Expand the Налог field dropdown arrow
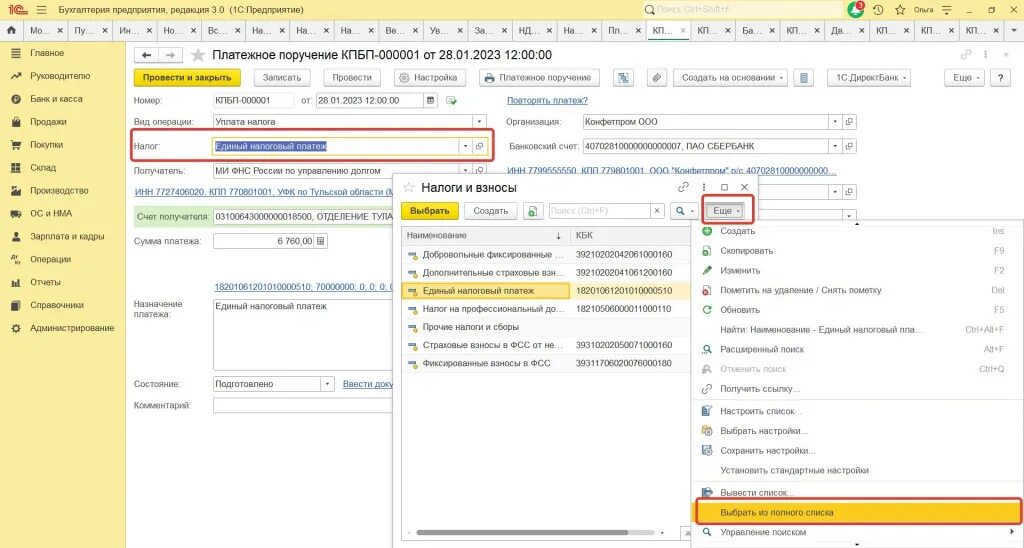 [x=466, y=146]
